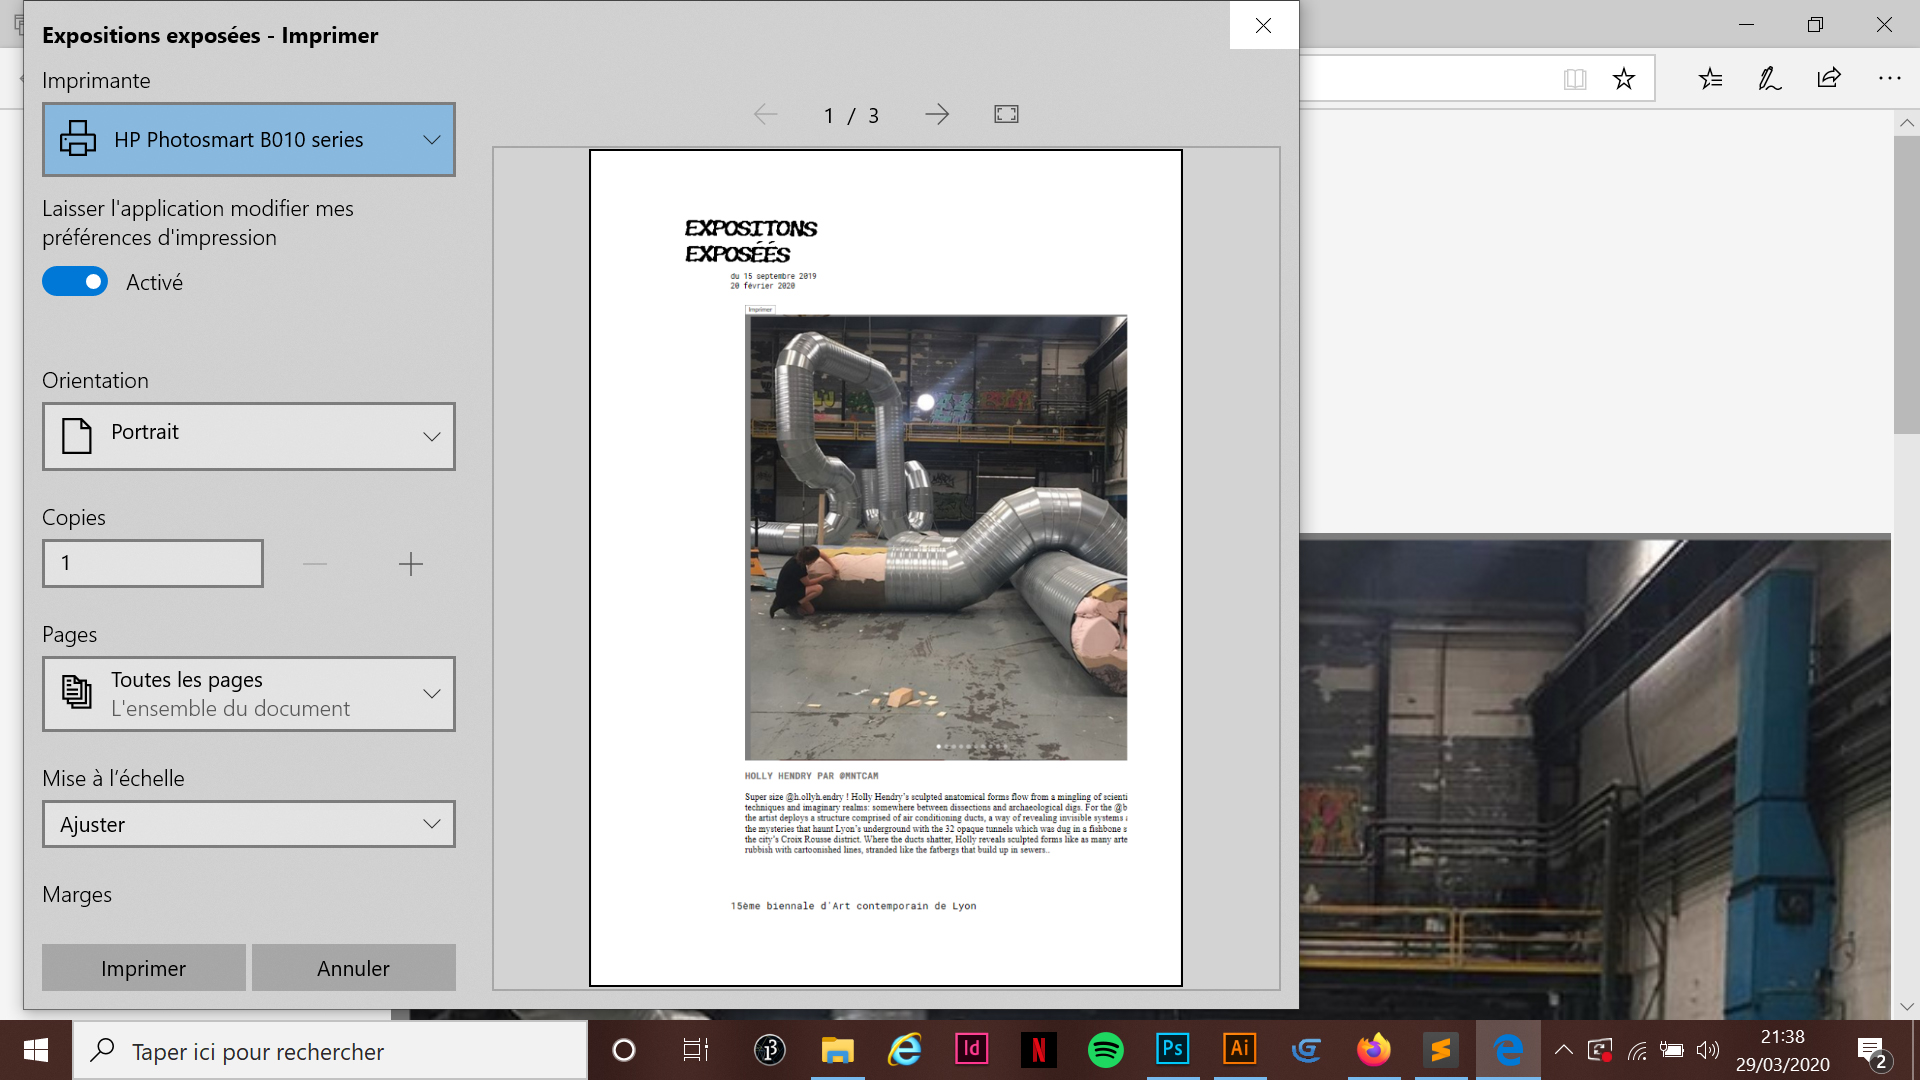Click the Annuler button
The width and height of the screenshot is (1920, 1080).
click(x=354, y=968)
